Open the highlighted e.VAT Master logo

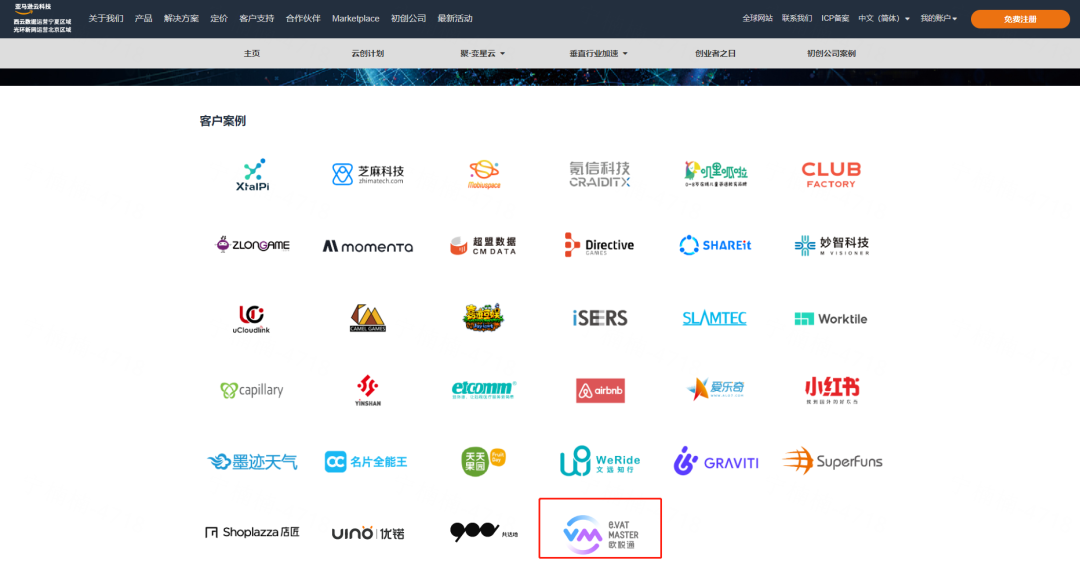click(600, 529)
